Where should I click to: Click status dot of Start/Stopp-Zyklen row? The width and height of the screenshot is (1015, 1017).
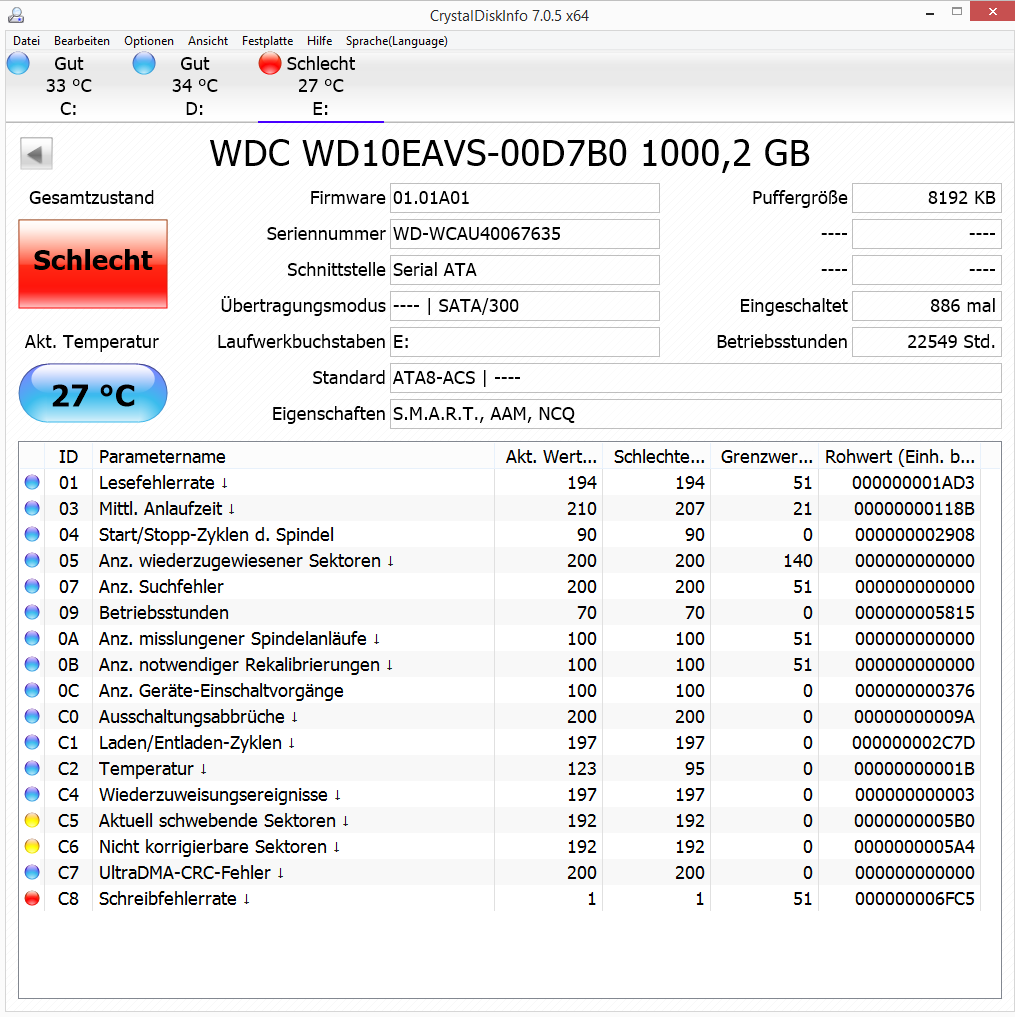coord(32,534)
